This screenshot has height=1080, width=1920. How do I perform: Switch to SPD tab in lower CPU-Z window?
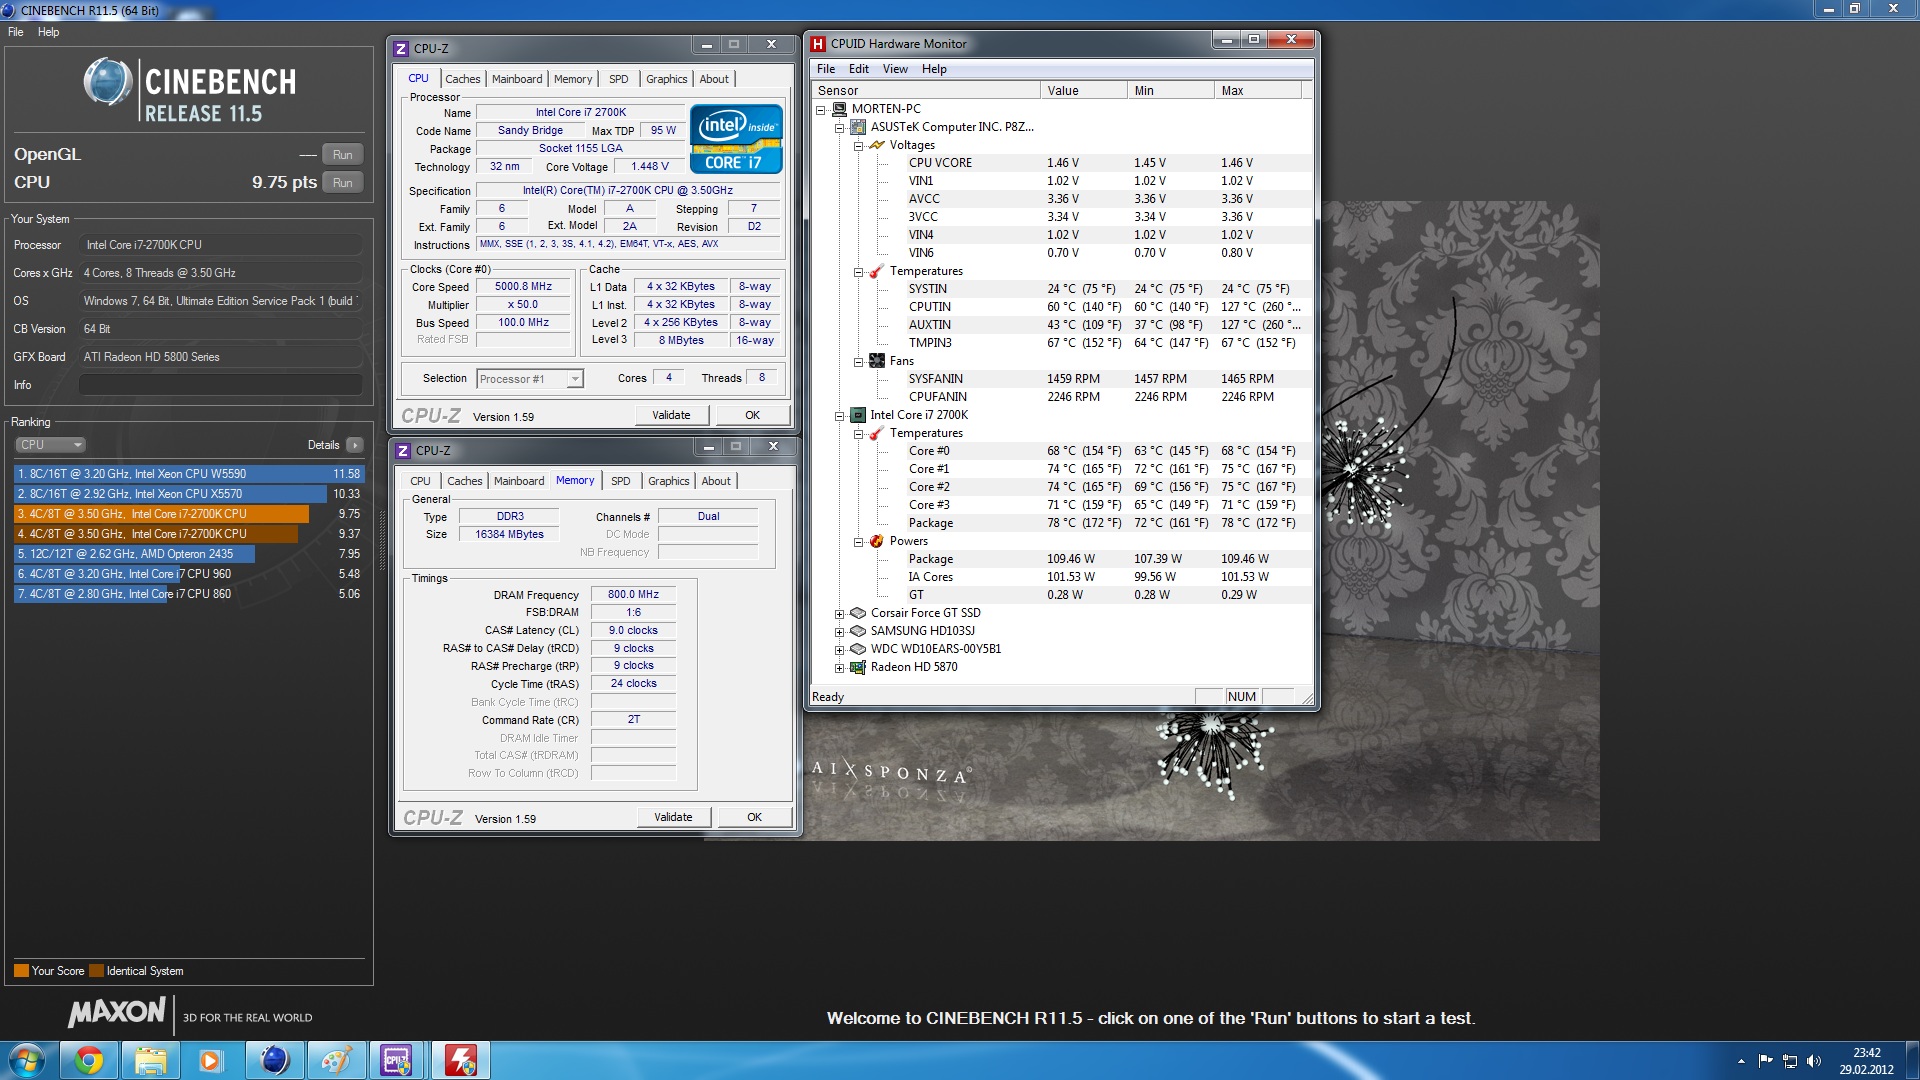(x=621, y=481)
